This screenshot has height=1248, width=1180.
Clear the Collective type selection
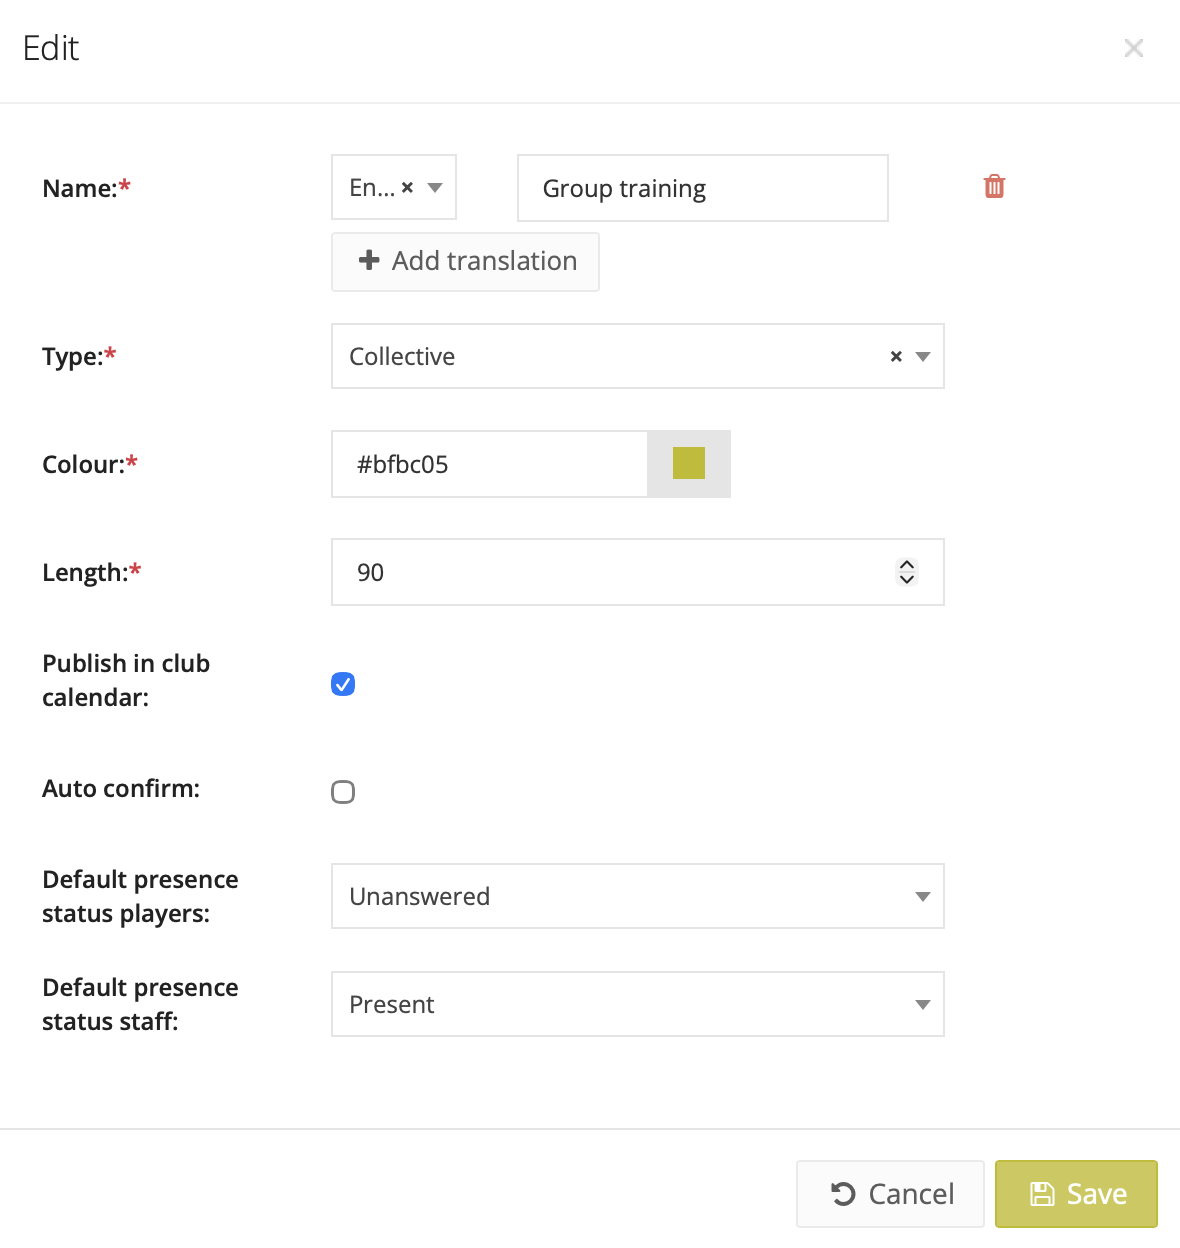(x=896, y=357)
